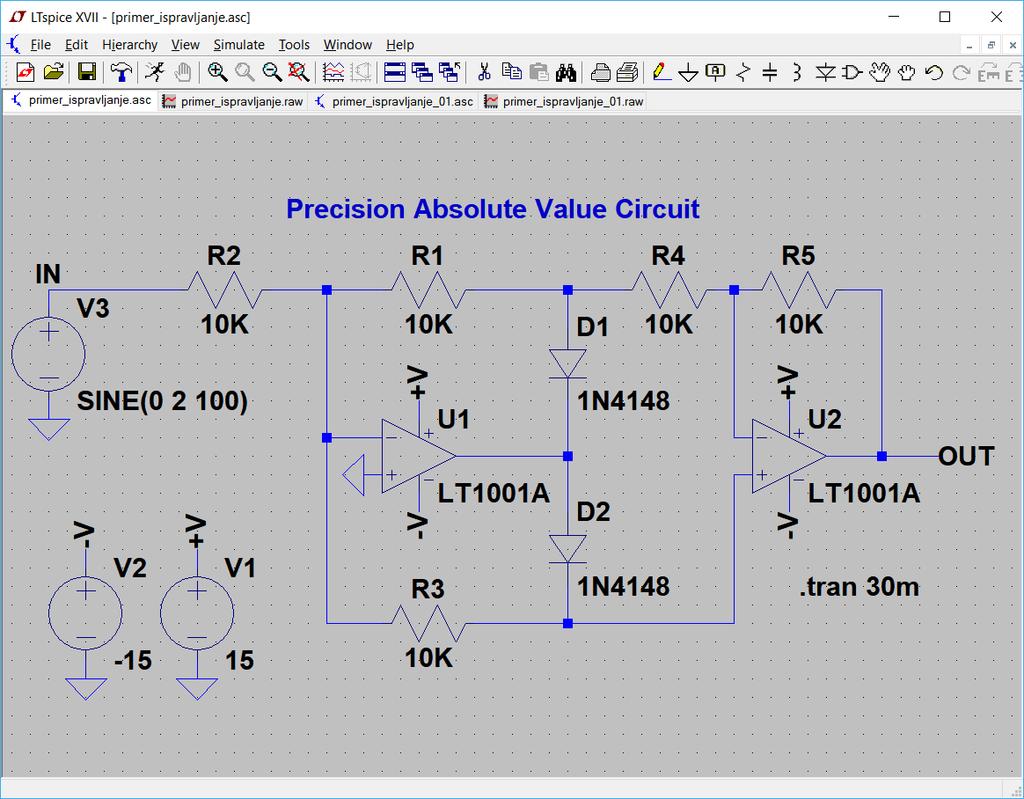Select the Diode placement tool
Screen dimensions: 1024x799
(825, 72)
